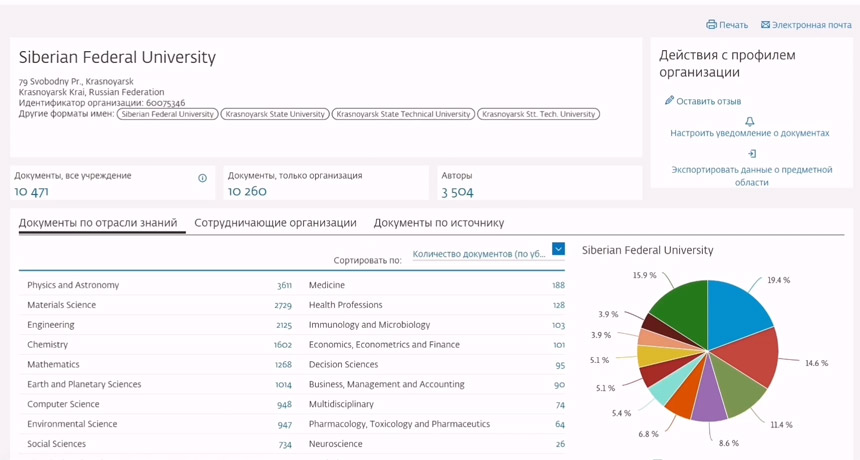Click the bell icon for document alerts
Image resolution: width=860 pixels, height=460 pixels.
(750, 121)
